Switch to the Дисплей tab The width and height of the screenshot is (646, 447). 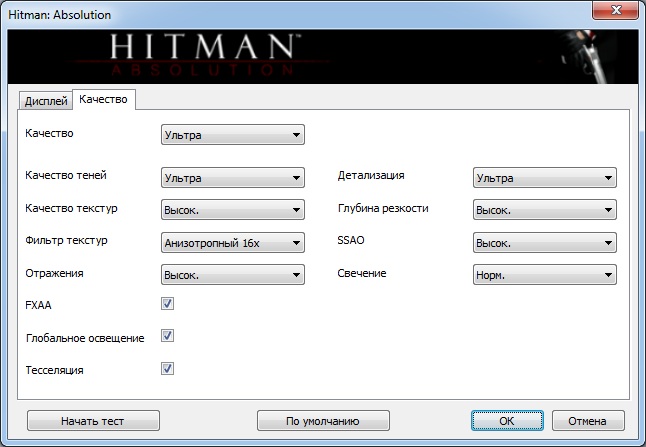46,101
